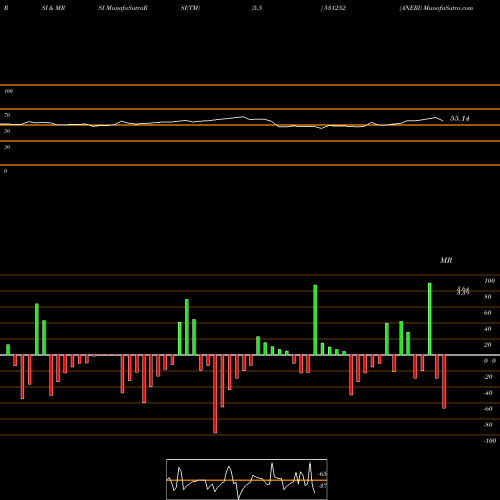
Task: Click the -100 label on MR axis
Action: coord(490,441)
